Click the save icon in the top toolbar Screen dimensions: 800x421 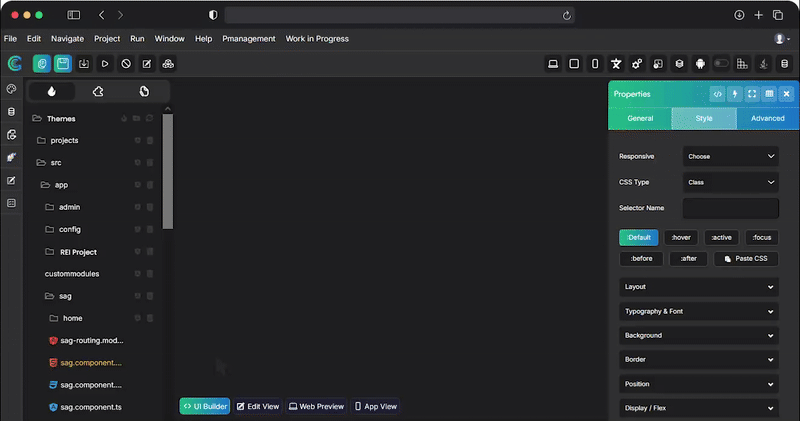coord(62,64)
